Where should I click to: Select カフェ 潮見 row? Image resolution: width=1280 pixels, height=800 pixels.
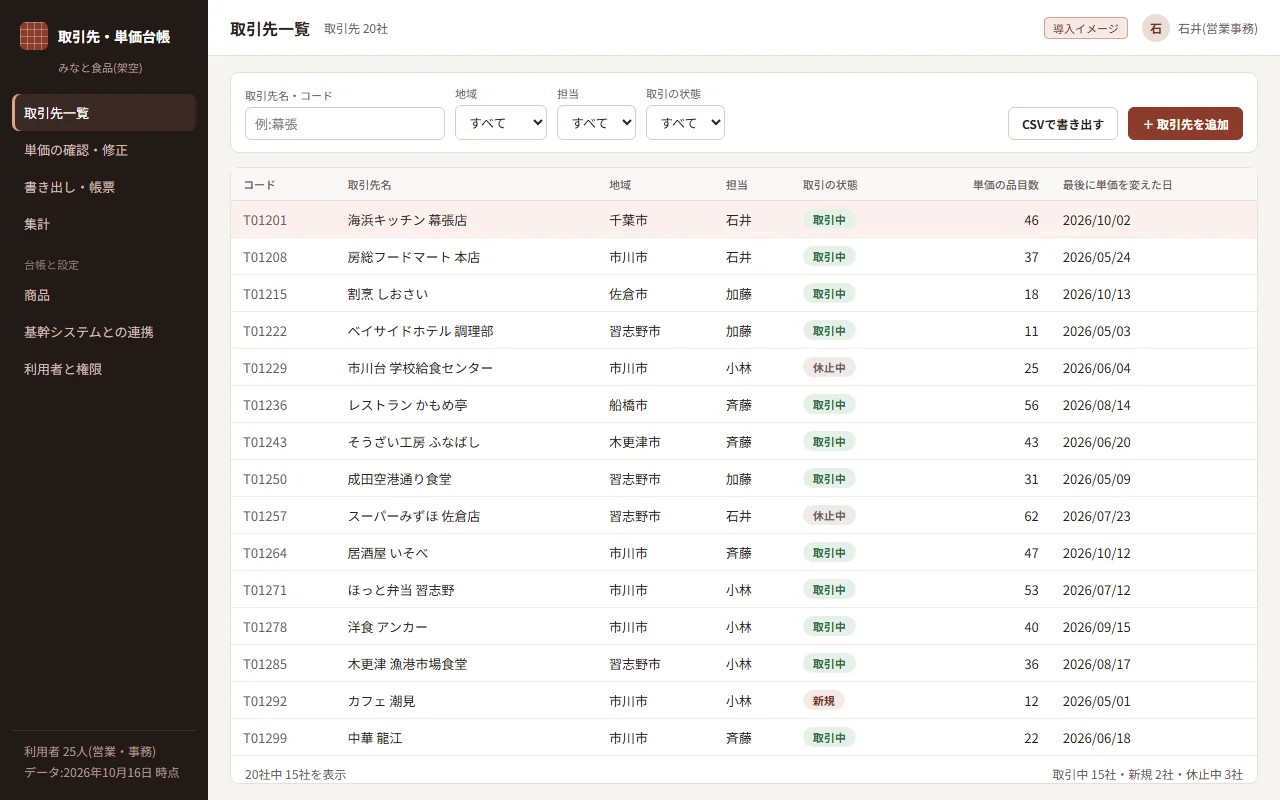[744, 701]
